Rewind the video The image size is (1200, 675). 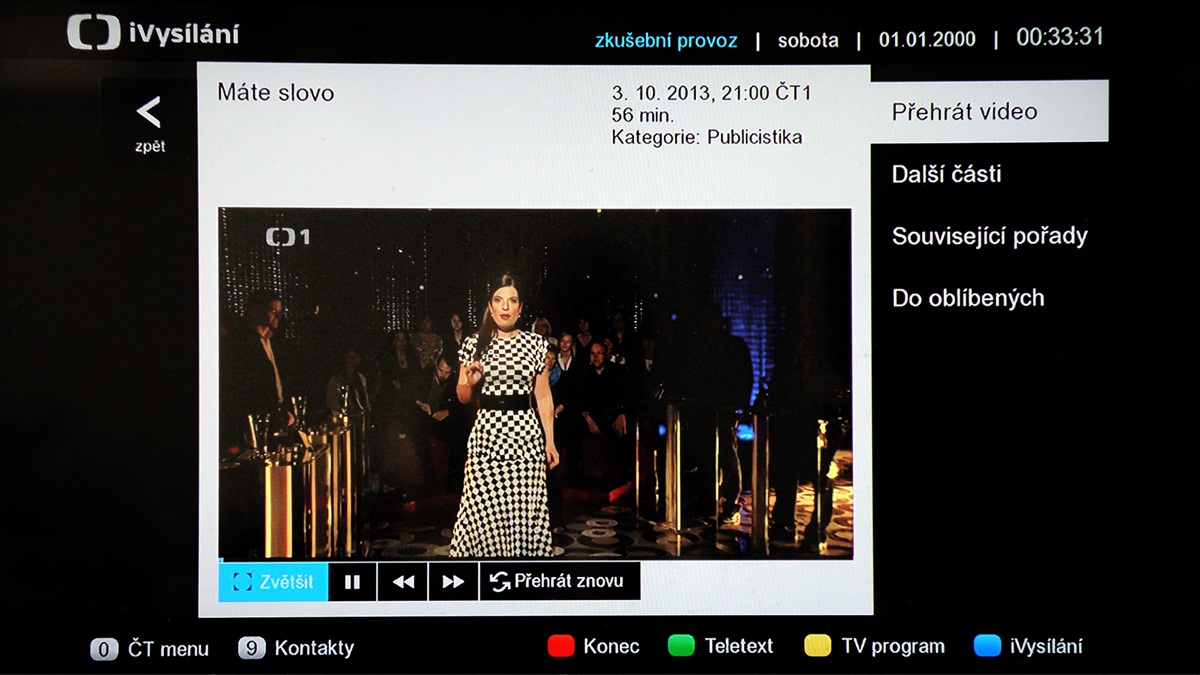tap(402, 581)
